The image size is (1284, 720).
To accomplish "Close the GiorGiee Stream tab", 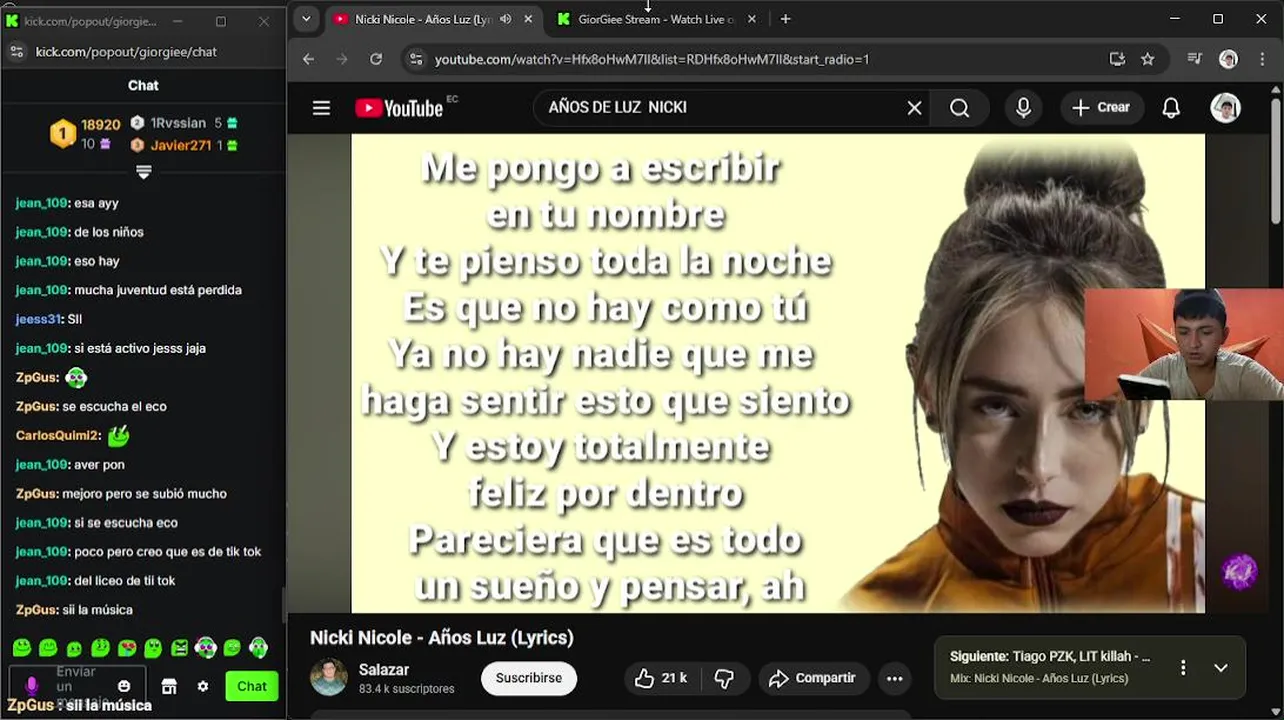I will click(752, 19).
